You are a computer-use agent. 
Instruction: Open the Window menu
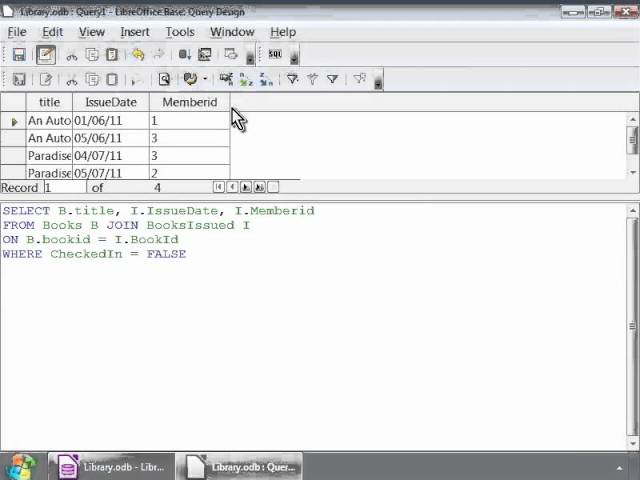232,32
